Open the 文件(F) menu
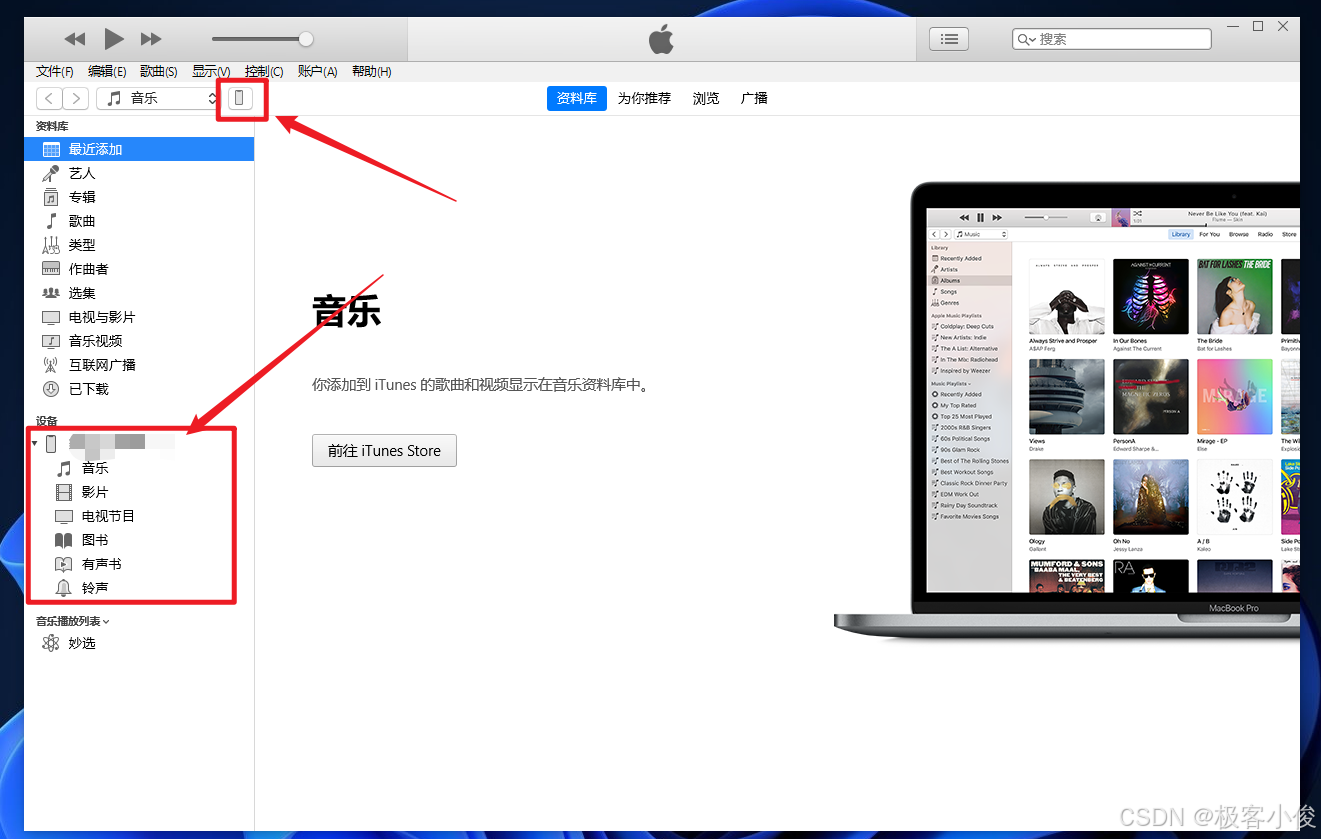Image resolution: width=1321 pixels, height=839 pixels. [55, 71]
